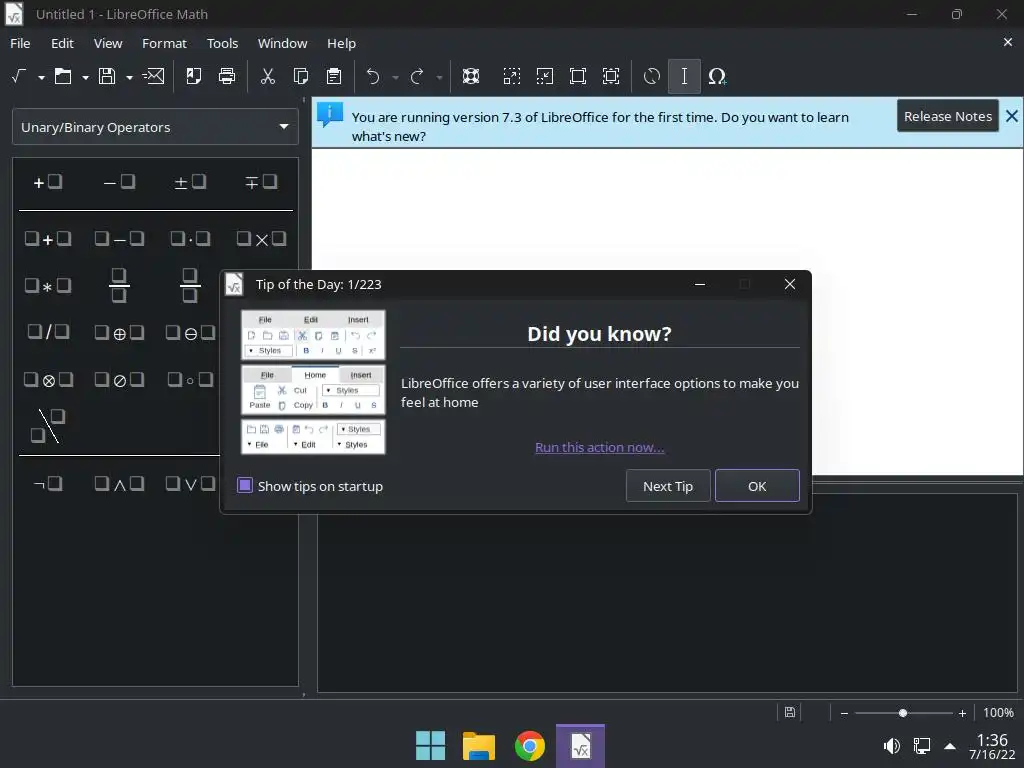This screenshot has height=768, width=1024.
Task: Click the Print icon
Action: click(x=227, y=76)
